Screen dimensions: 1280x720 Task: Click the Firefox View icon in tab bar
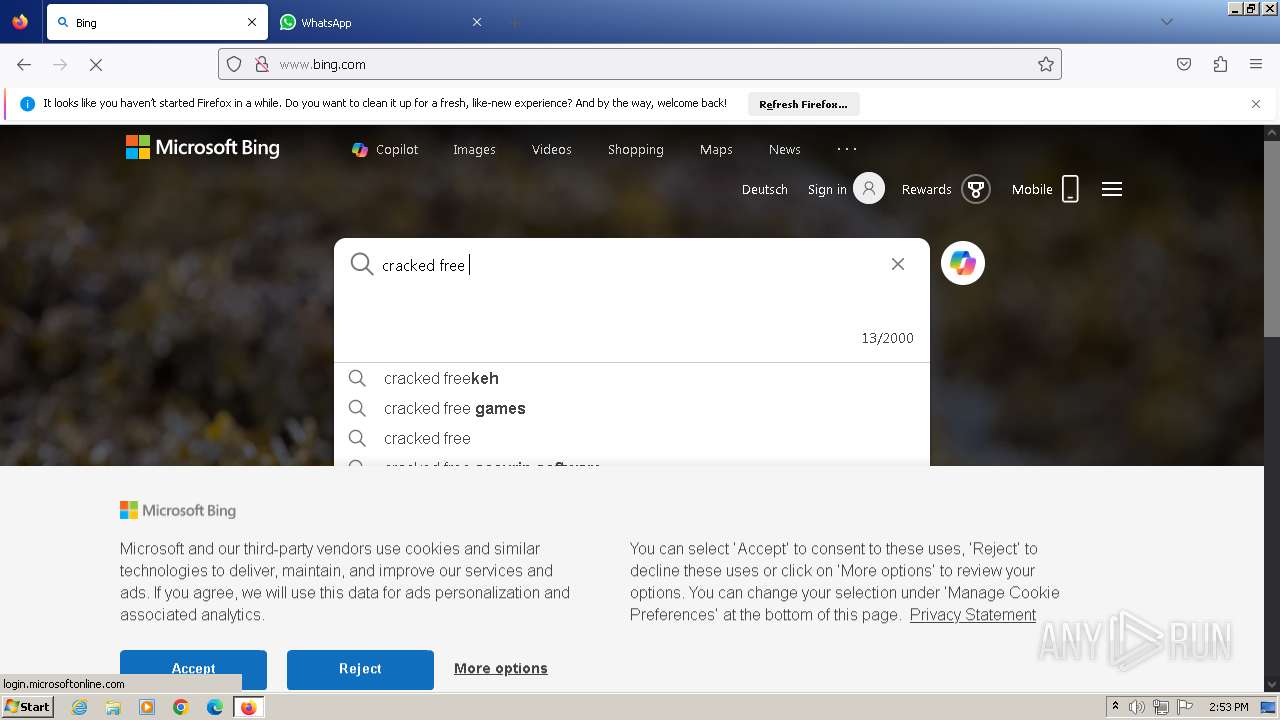(x=20, y=22)
